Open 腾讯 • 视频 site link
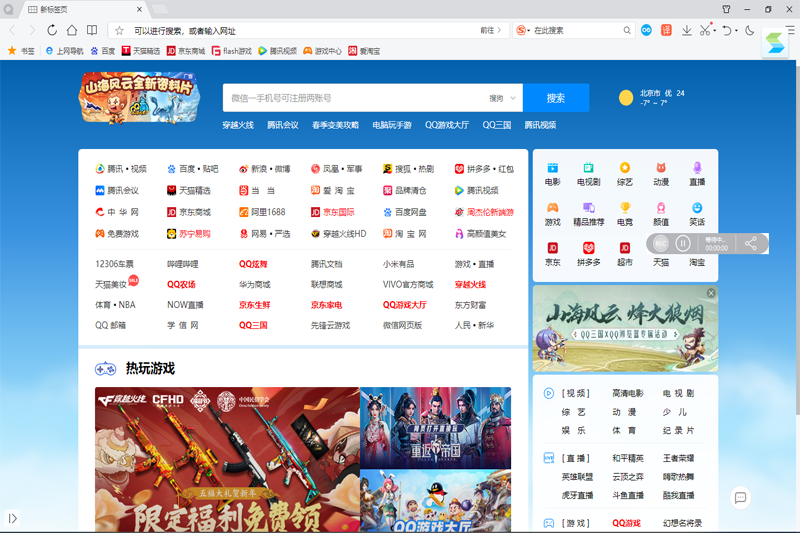The width and height of the screenshot is (800, 533). point(121,169)
